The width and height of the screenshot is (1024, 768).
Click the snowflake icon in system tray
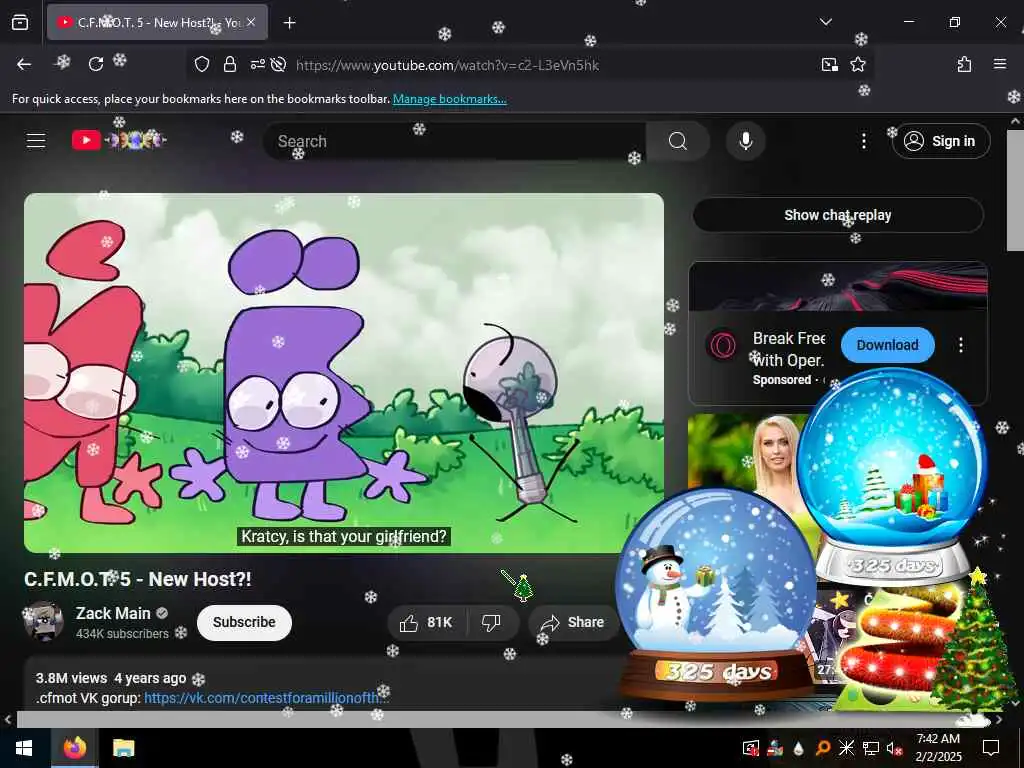(x=846, y=748)
